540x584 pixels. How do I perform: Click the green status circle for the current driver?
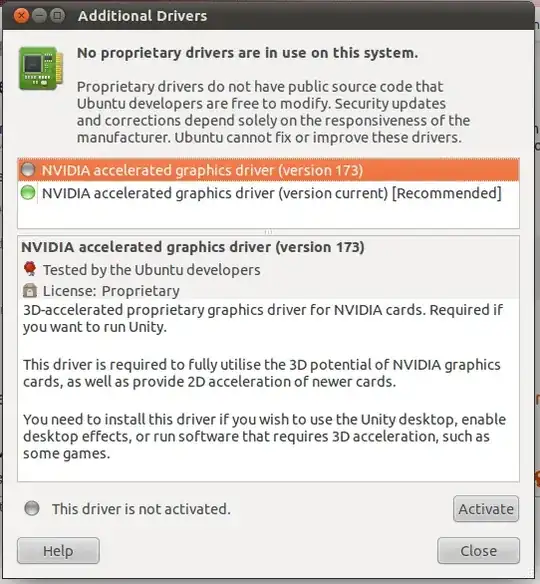pos(28,193)
